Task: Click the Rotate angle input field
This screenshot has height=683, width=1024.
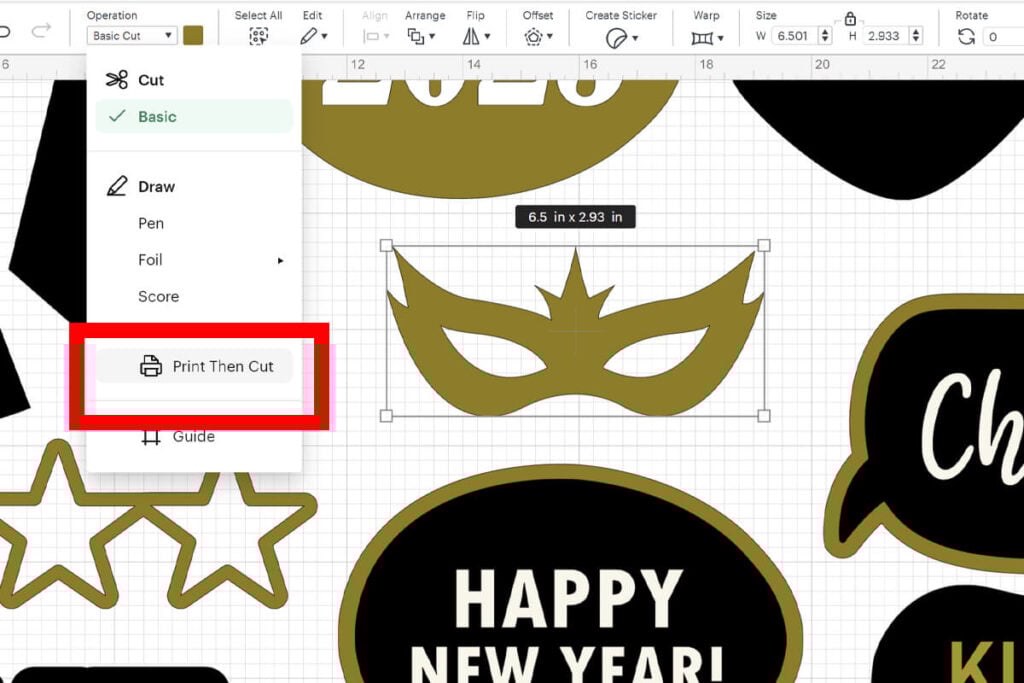Action: [x=1002, y=37]
